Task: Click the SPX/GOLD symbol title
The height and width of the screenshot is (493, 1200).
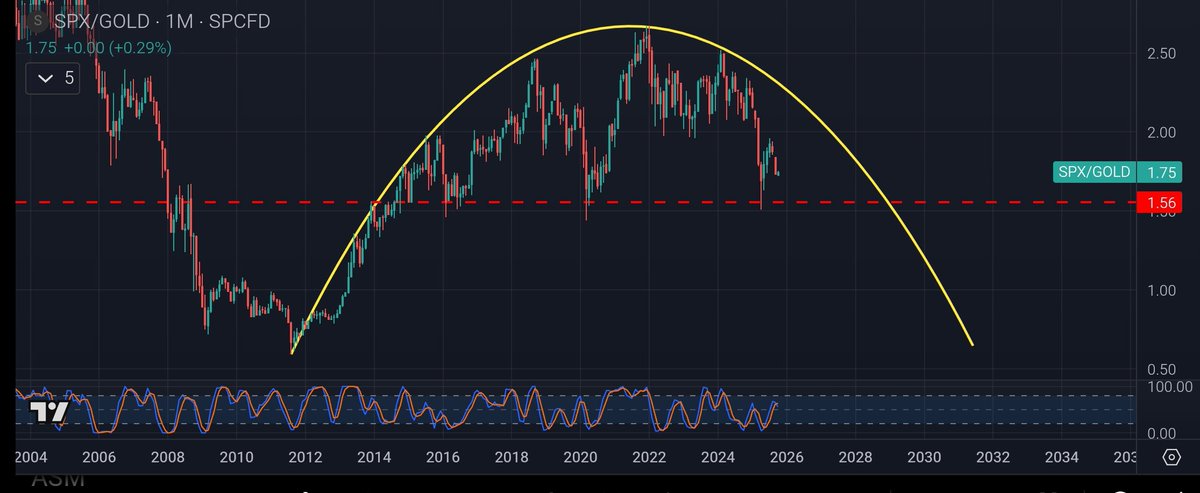Action: [101, 20]
